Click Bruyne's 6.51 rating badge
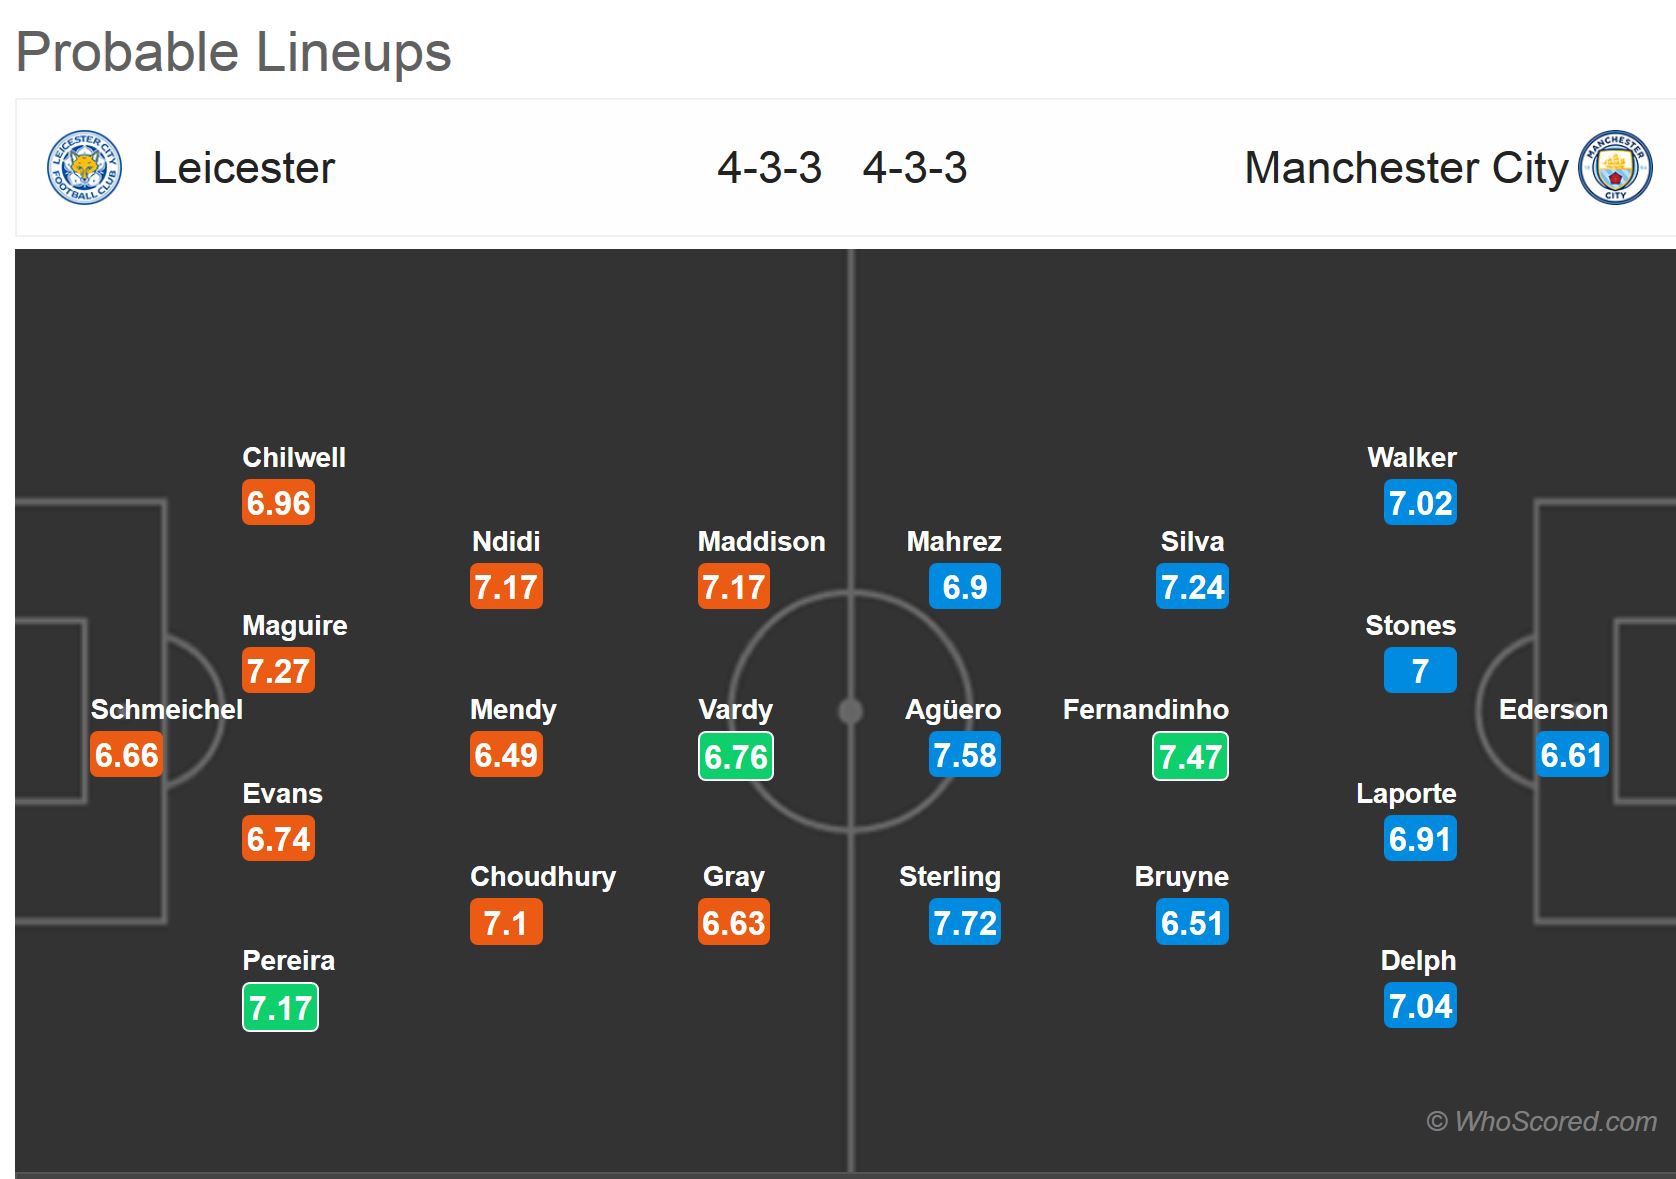1676x1179 pixels. coord(1192,923)
